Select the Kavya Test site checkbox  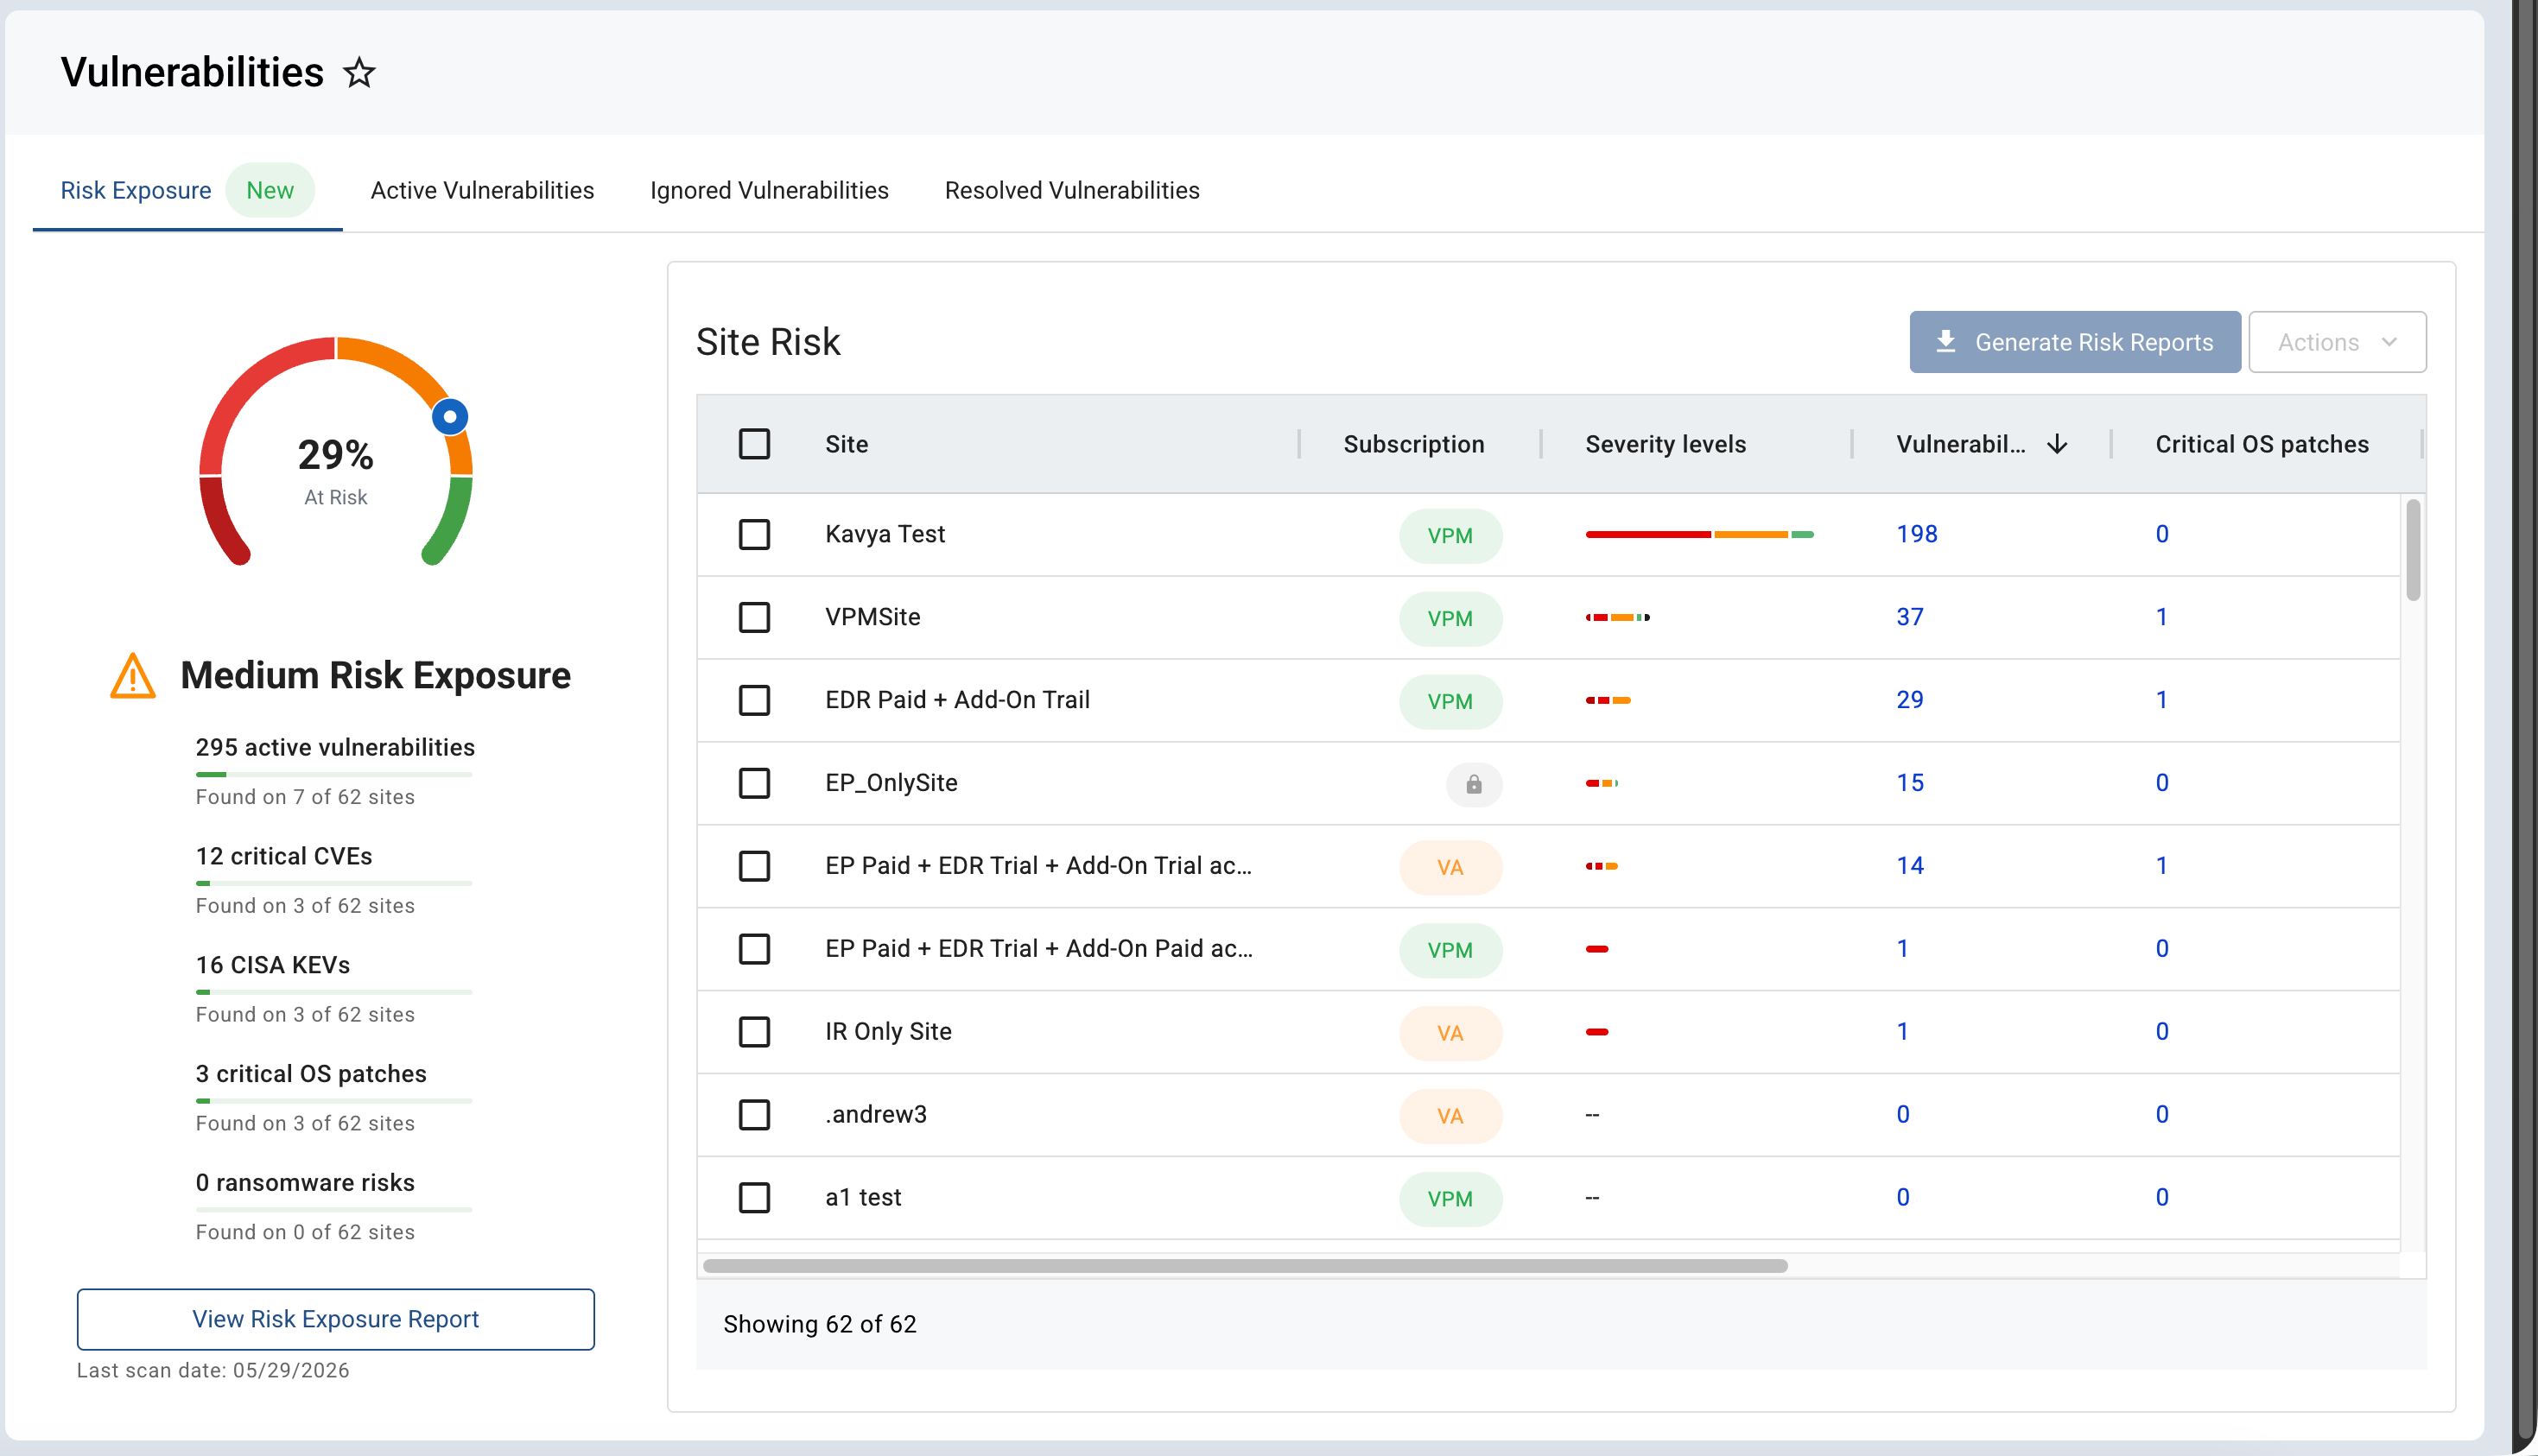[x=754, y=535]
